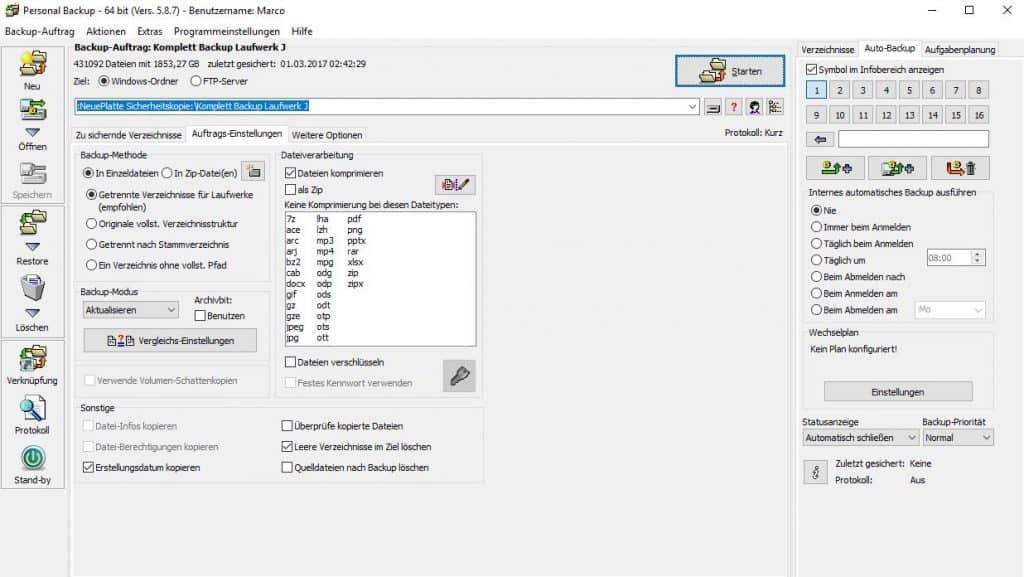Open the Programmeinstellungen menu
Viewport: 1024px width, 577px height.
(226, 32)
